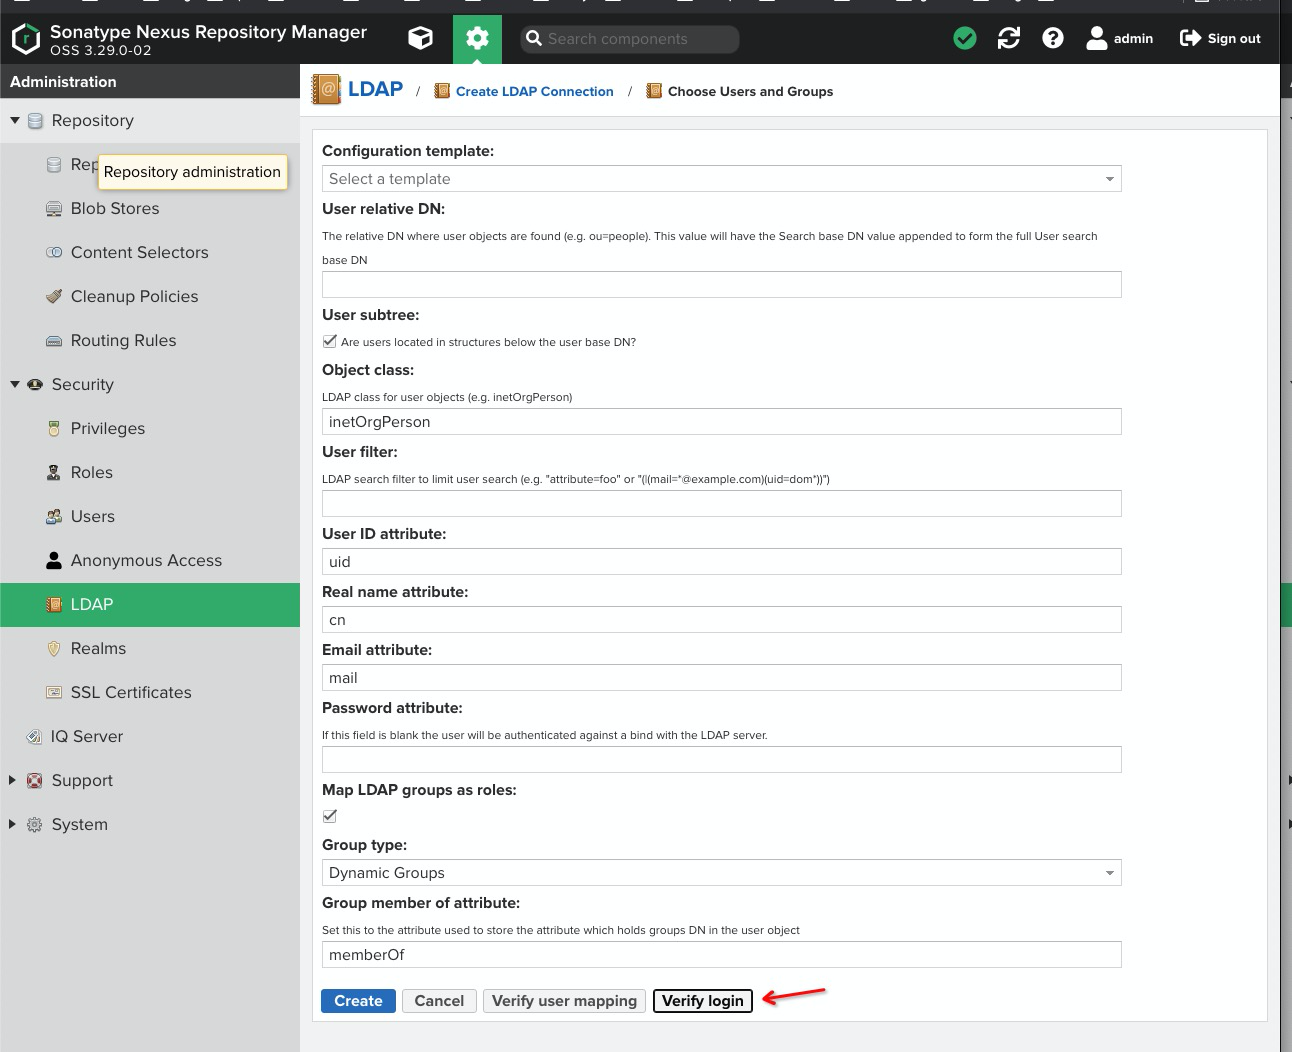Click the User filter input field
This screenshot has width=1292, height=1052.
(722, 504)
